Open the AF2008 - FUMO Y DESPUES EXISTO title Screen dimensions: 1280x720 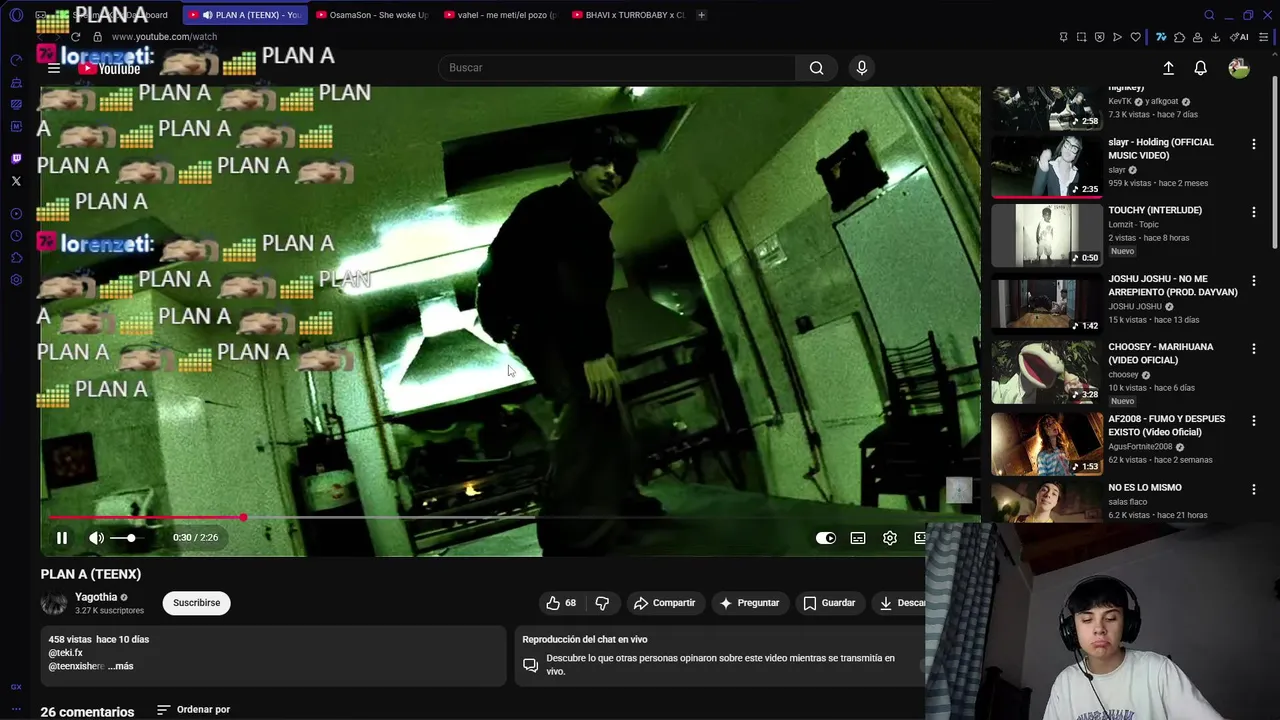click(1166, 426)
